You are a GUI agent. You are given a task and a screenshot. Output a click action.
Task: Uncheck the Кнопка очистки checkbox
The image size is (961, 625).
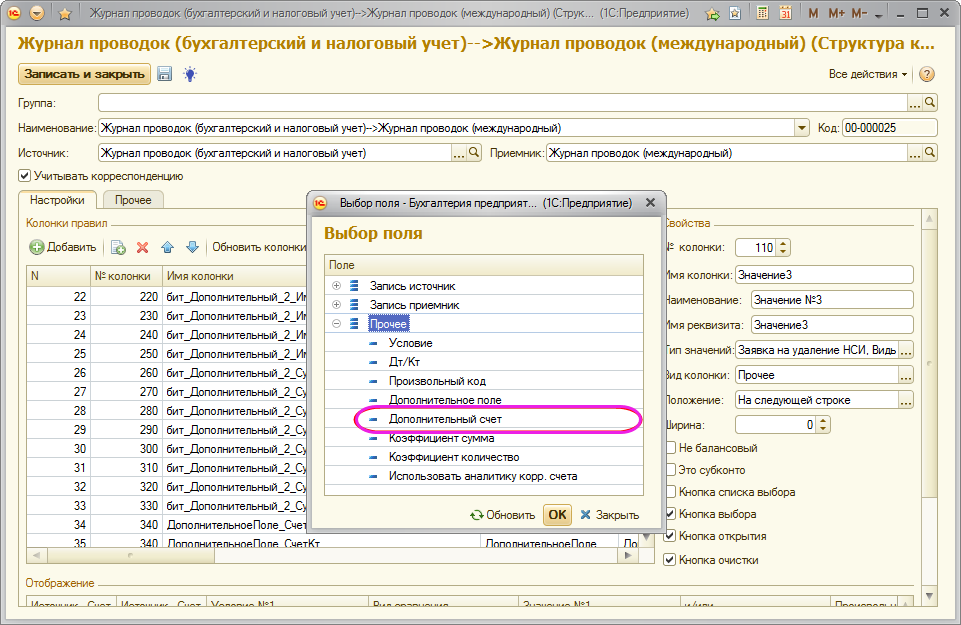tap(671, 560)
